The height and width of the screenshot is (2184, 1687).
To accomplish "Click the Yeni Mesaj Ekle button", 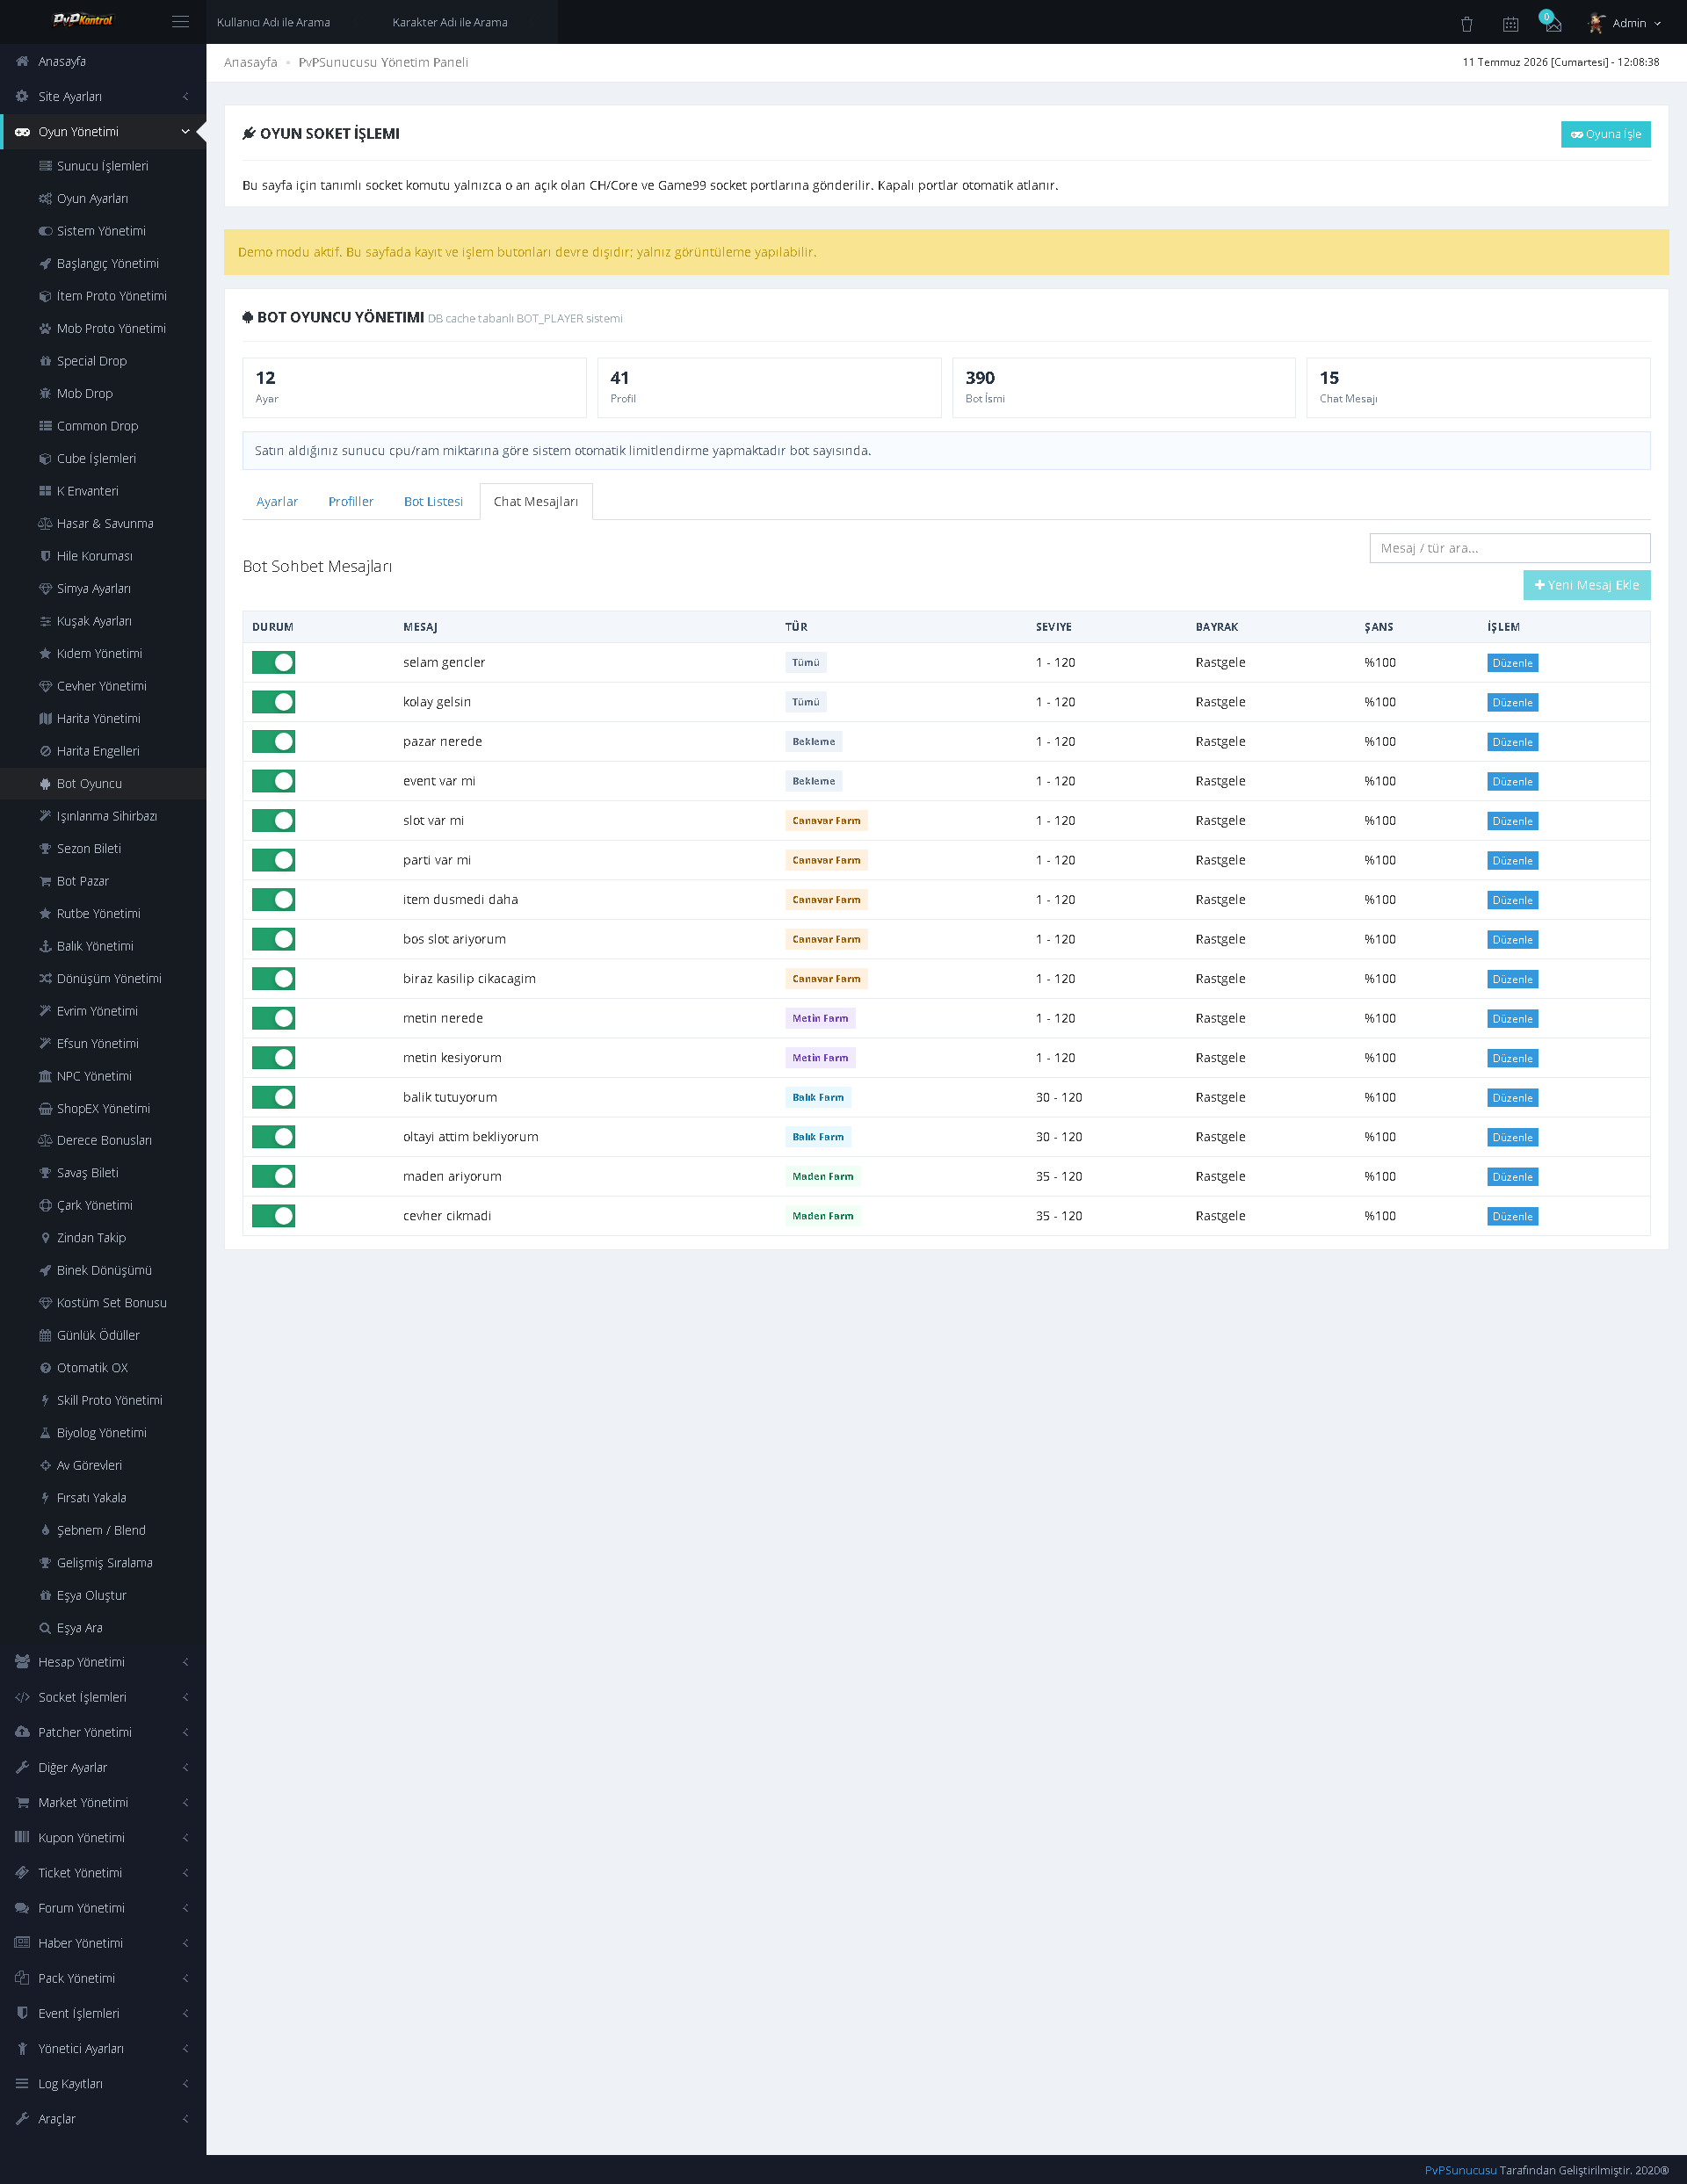I will (1586, 585).
